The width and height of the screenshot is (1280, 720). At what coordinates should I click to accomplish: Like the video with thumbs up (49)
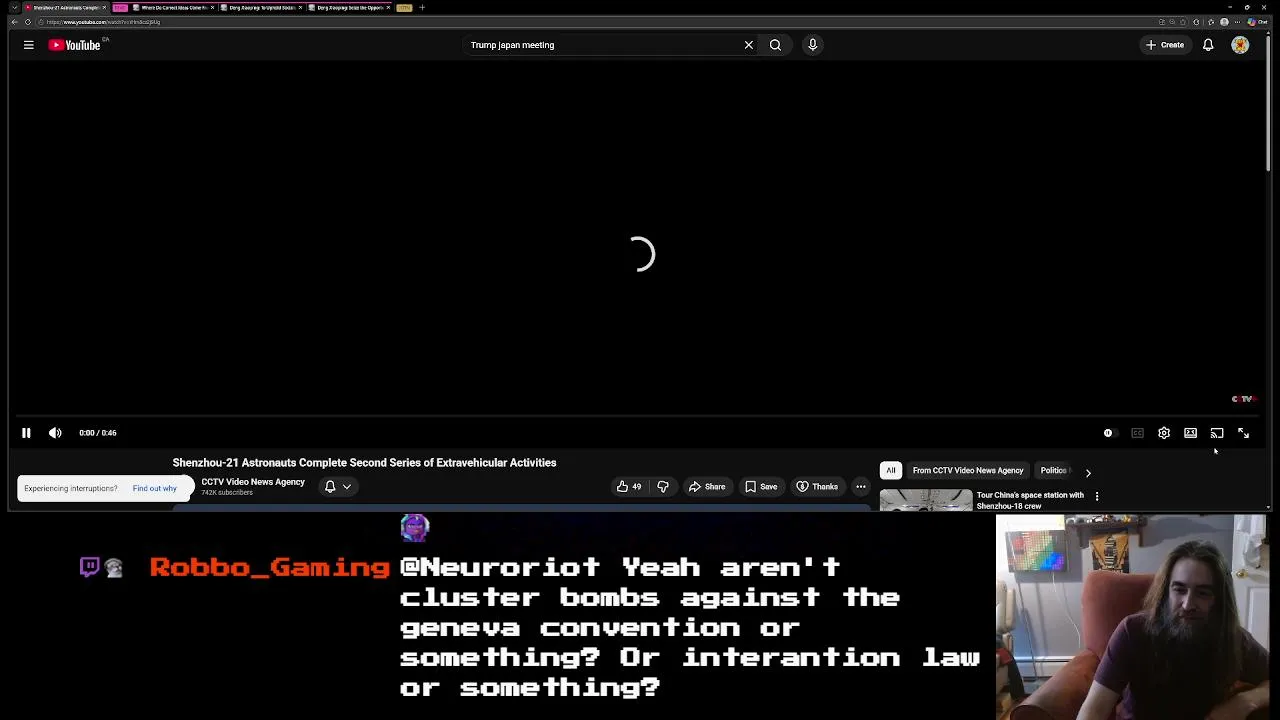629,487
